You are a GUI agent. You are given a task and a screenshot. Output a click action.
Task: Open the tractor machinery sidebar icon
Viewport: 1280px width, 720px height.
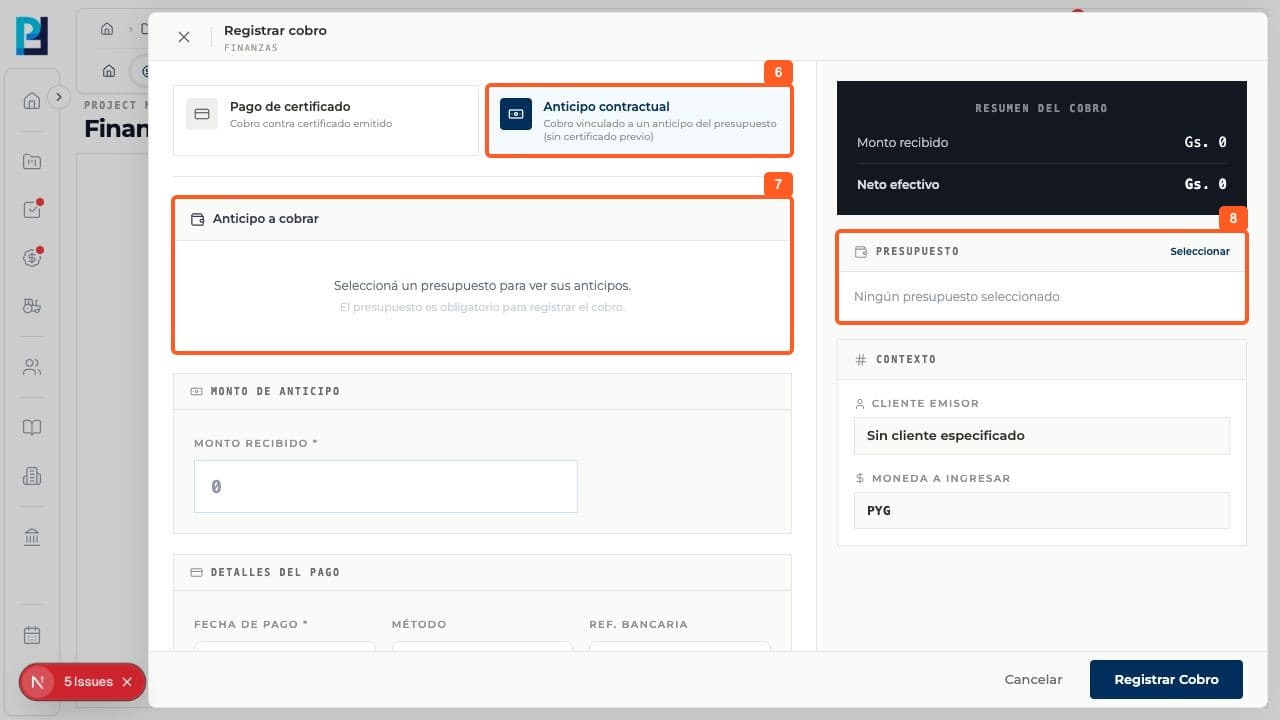(x=32, y=307)
